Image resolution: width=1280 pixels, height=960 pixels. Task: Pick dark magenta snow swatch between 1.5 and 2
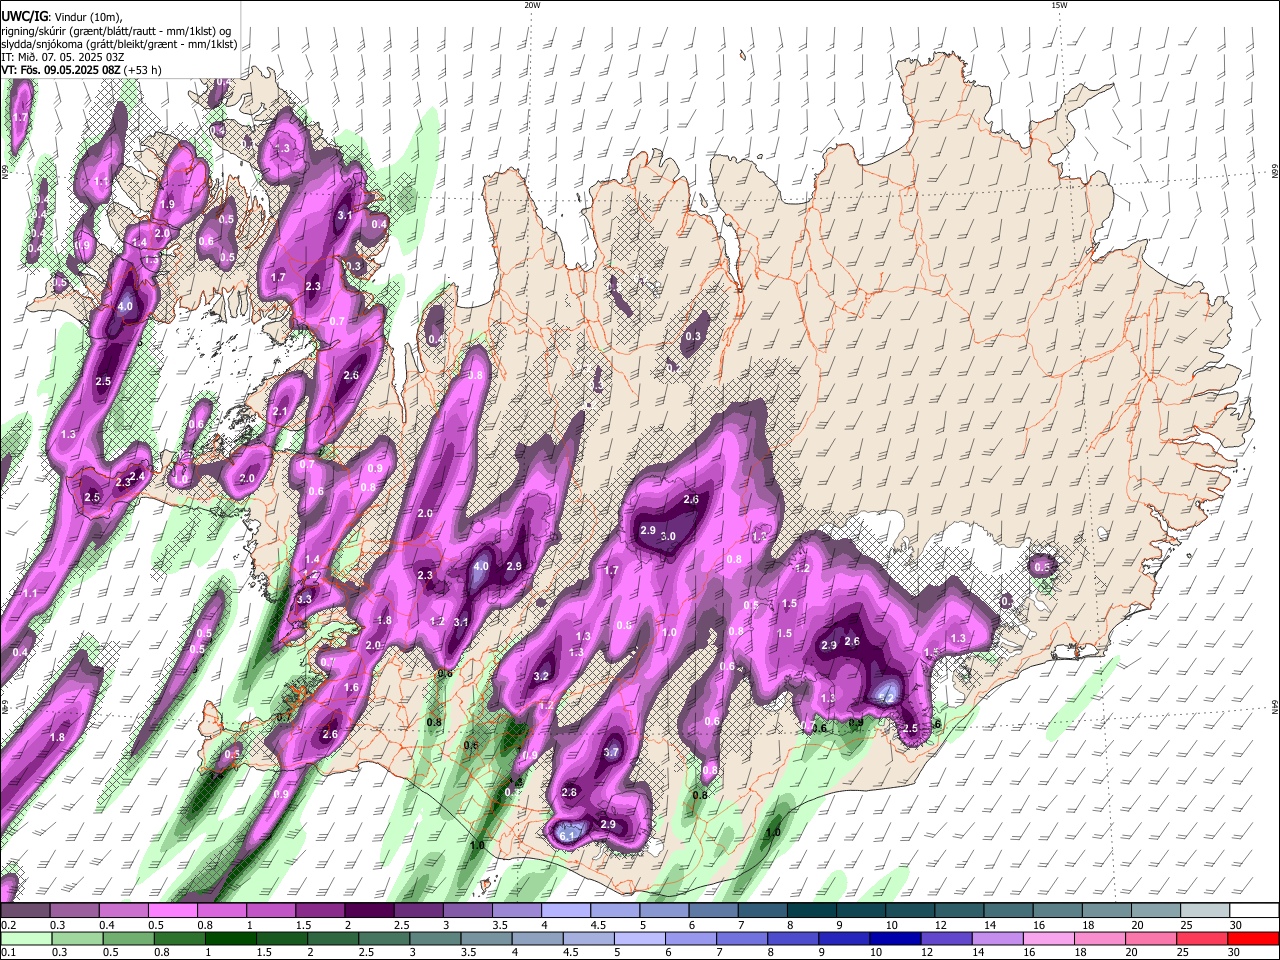click(319, 911)
